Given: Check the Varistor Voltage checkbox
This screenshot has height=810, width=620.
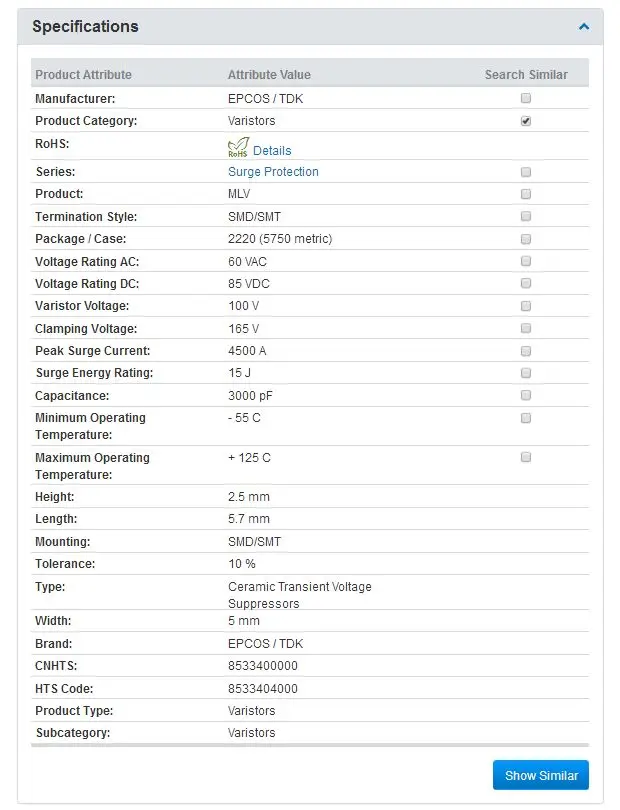Looking at the screenshot, I should pyautogui.click(x=526, y=306).
